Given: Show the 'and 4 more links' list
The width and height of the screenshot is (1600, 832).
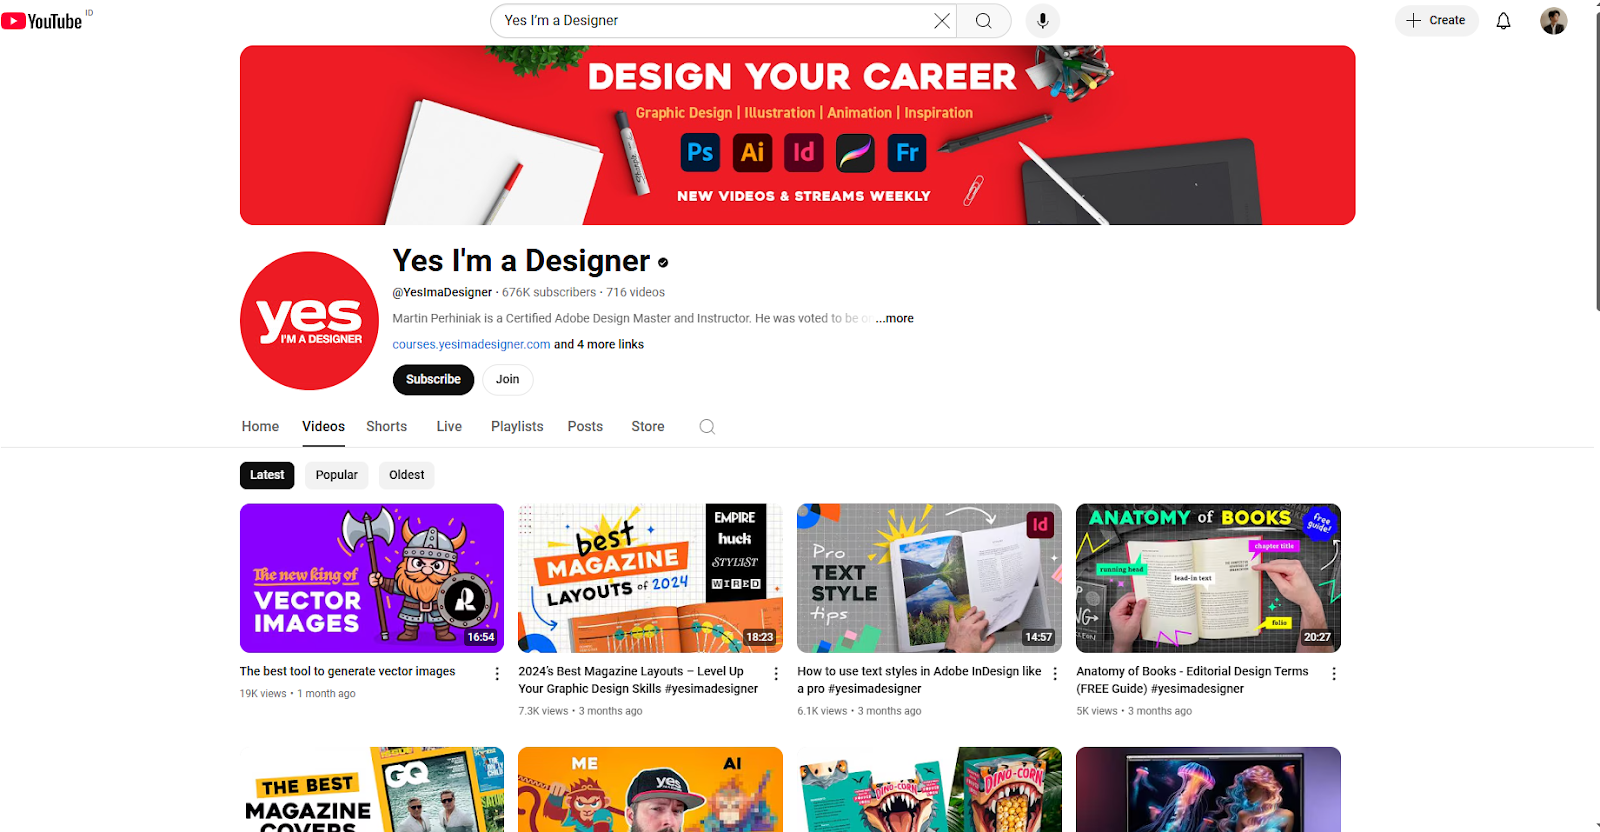Looking at the screenshot, I should tap(599, 344).
